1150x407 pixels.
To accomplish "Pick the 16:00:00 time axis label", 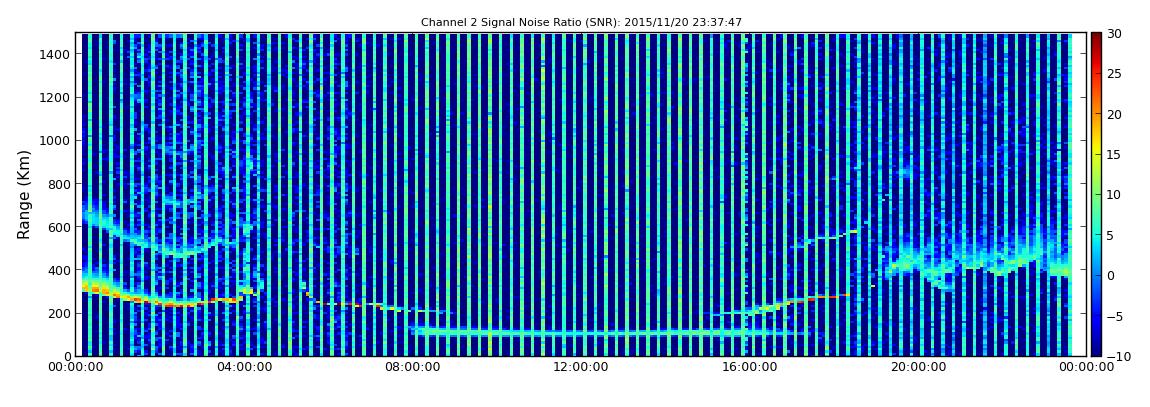I will point(748,367).
